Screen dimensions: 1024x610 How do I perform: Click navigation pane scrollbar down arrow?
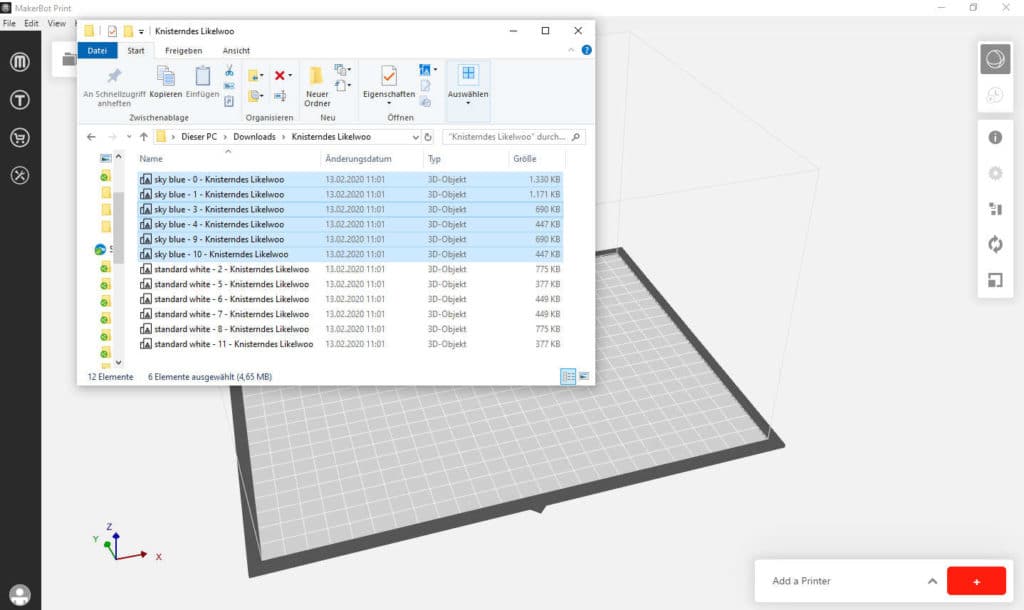coord(118,362)
